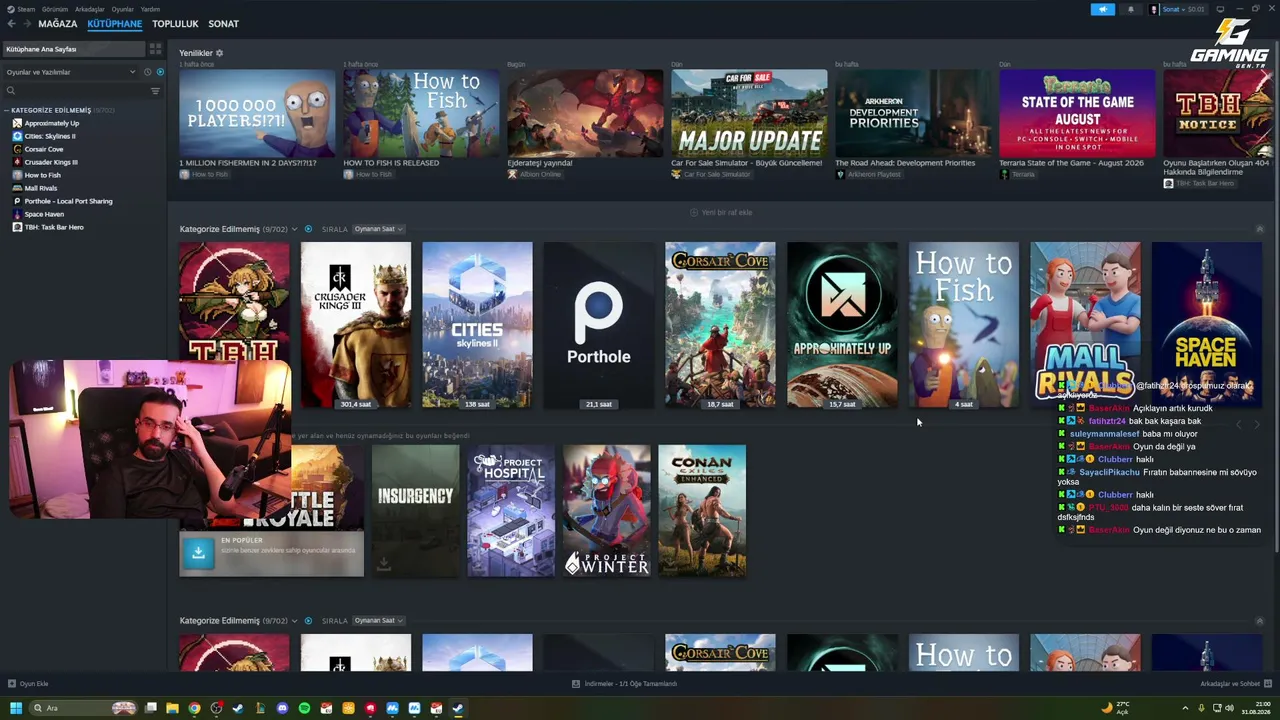Click the Corsair Cove icon in sidebar
The width and height of the screenshot is (1280, 720).
17,149
